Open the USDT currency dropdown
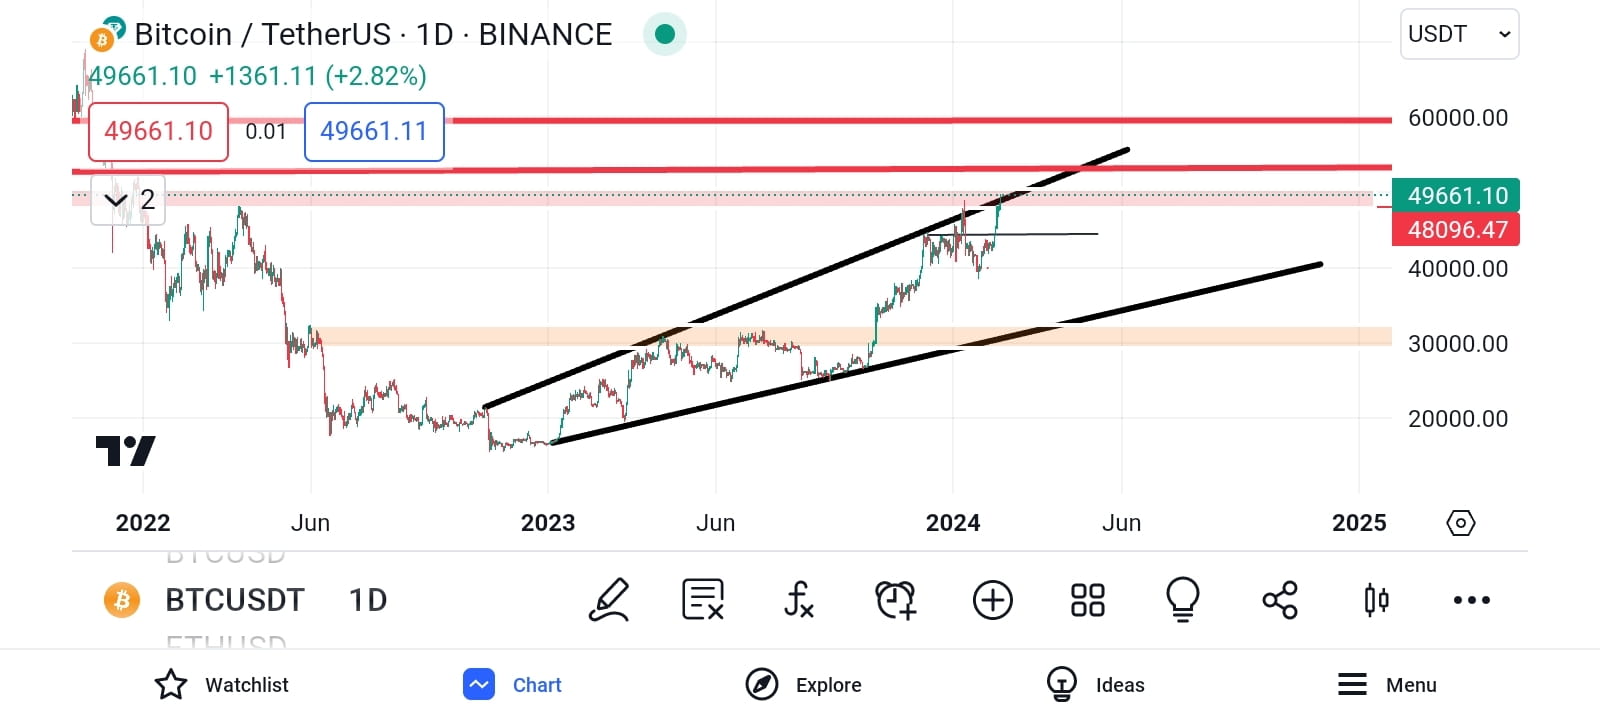 1459,33
